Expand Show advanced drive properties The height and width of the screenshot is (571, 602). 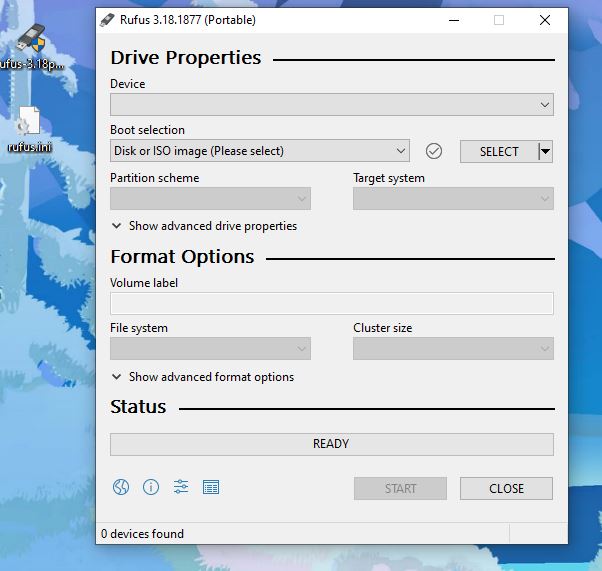204,226
